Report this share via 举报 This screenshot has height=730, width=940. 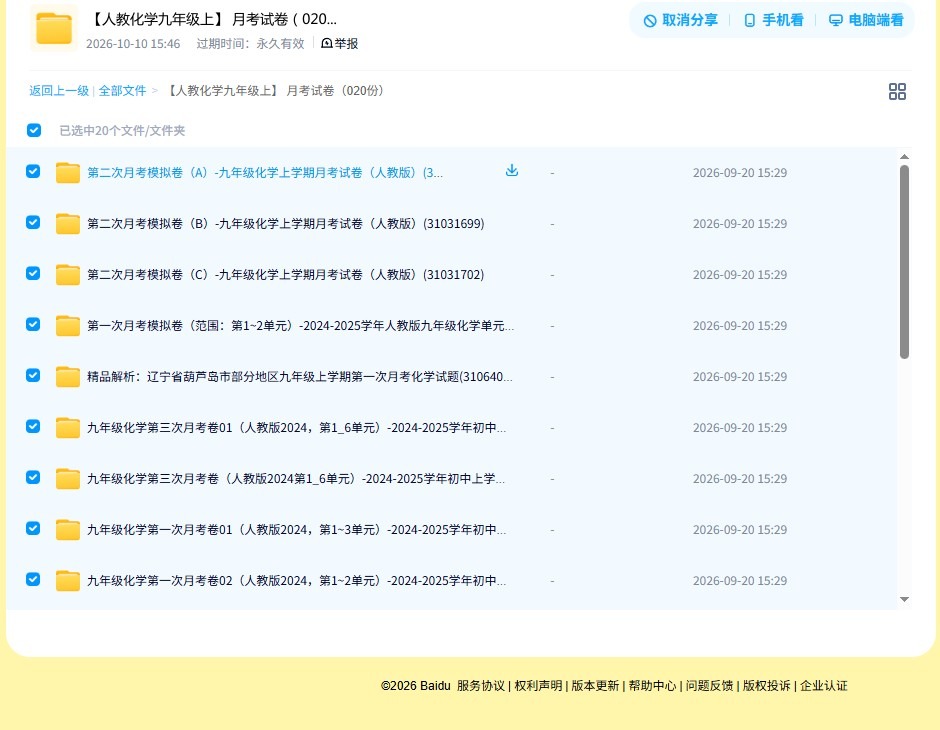pos(340,43)
